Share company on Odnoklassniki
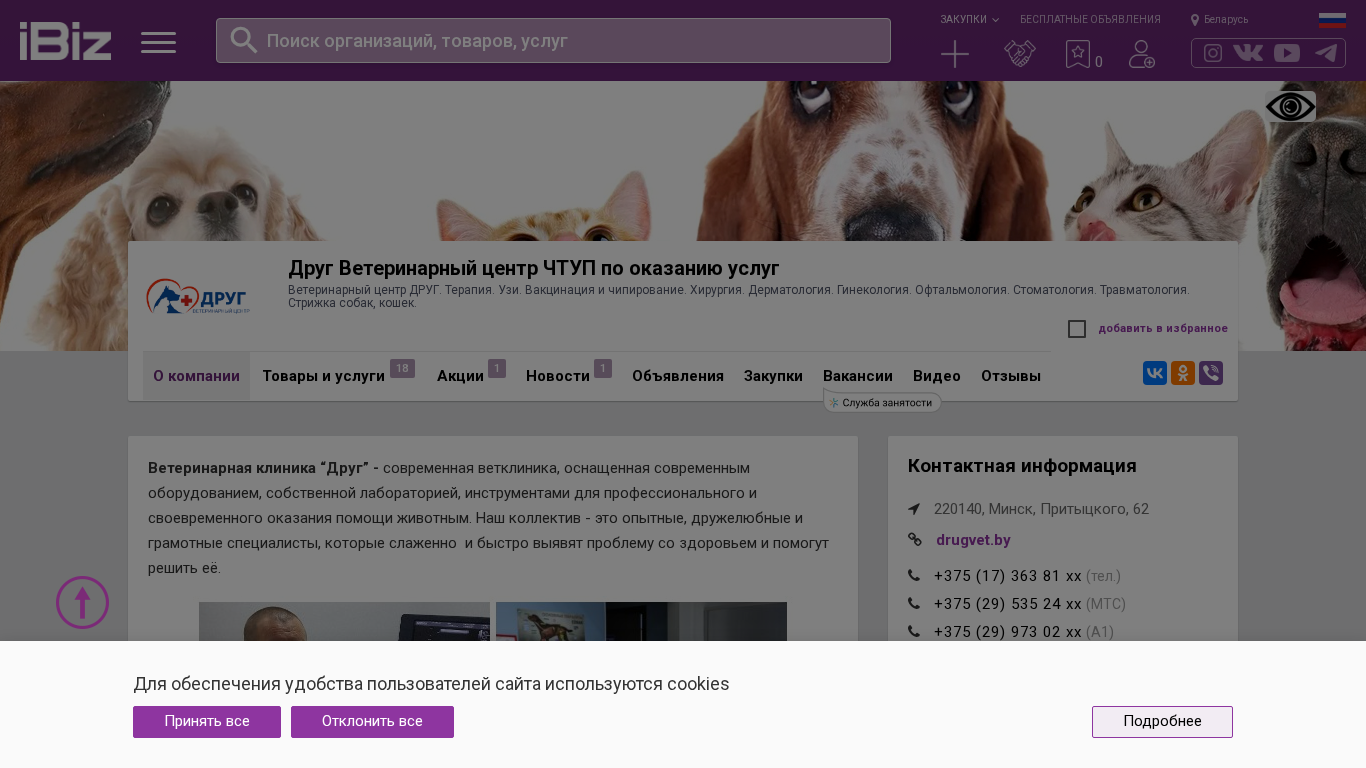The image size is (1366, 768). coord(1183,373)
